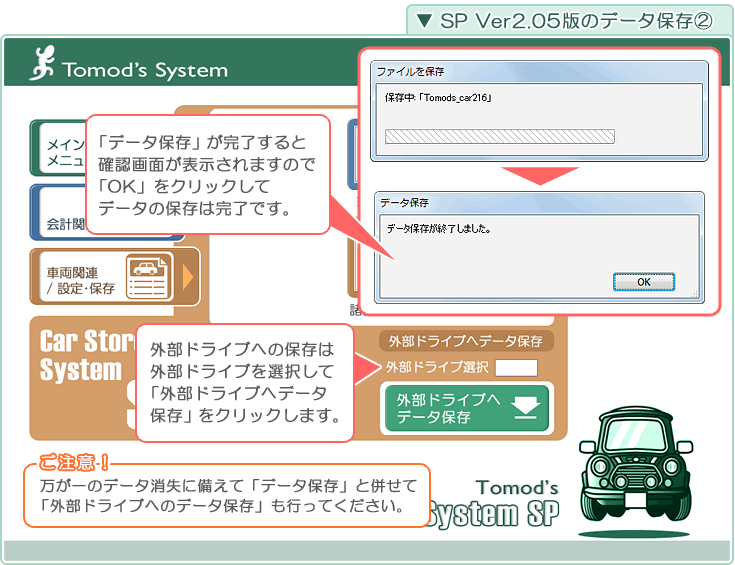The image size is (735, 565).
Task: Click the Car Store System title text
Action: (x=87, y=355)
